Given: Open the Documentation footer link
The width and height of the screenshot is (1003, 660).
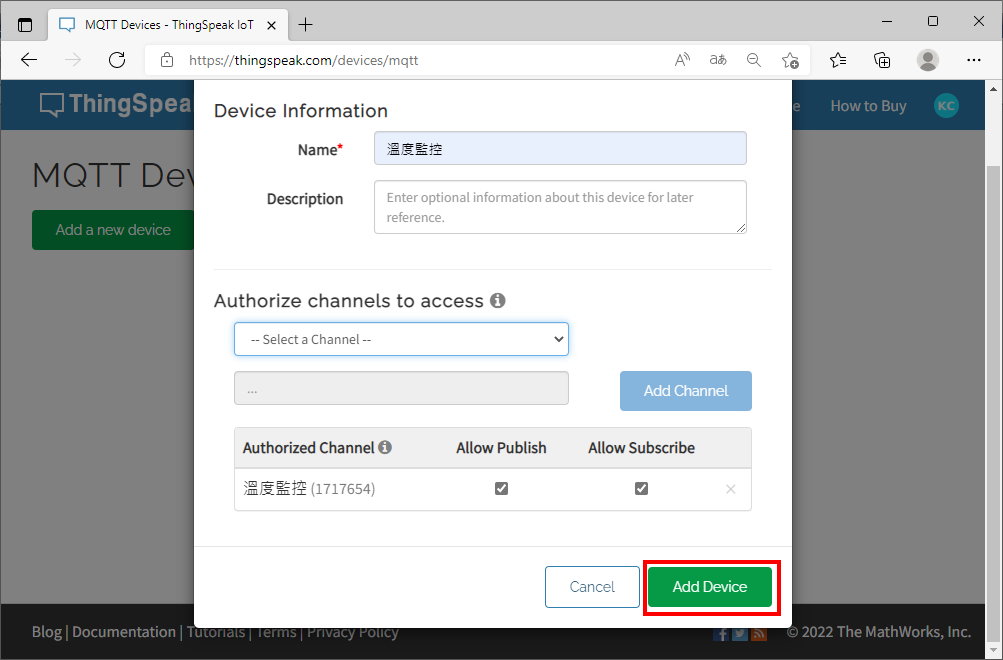Looking at the screenshot, I should pos(123,632).
